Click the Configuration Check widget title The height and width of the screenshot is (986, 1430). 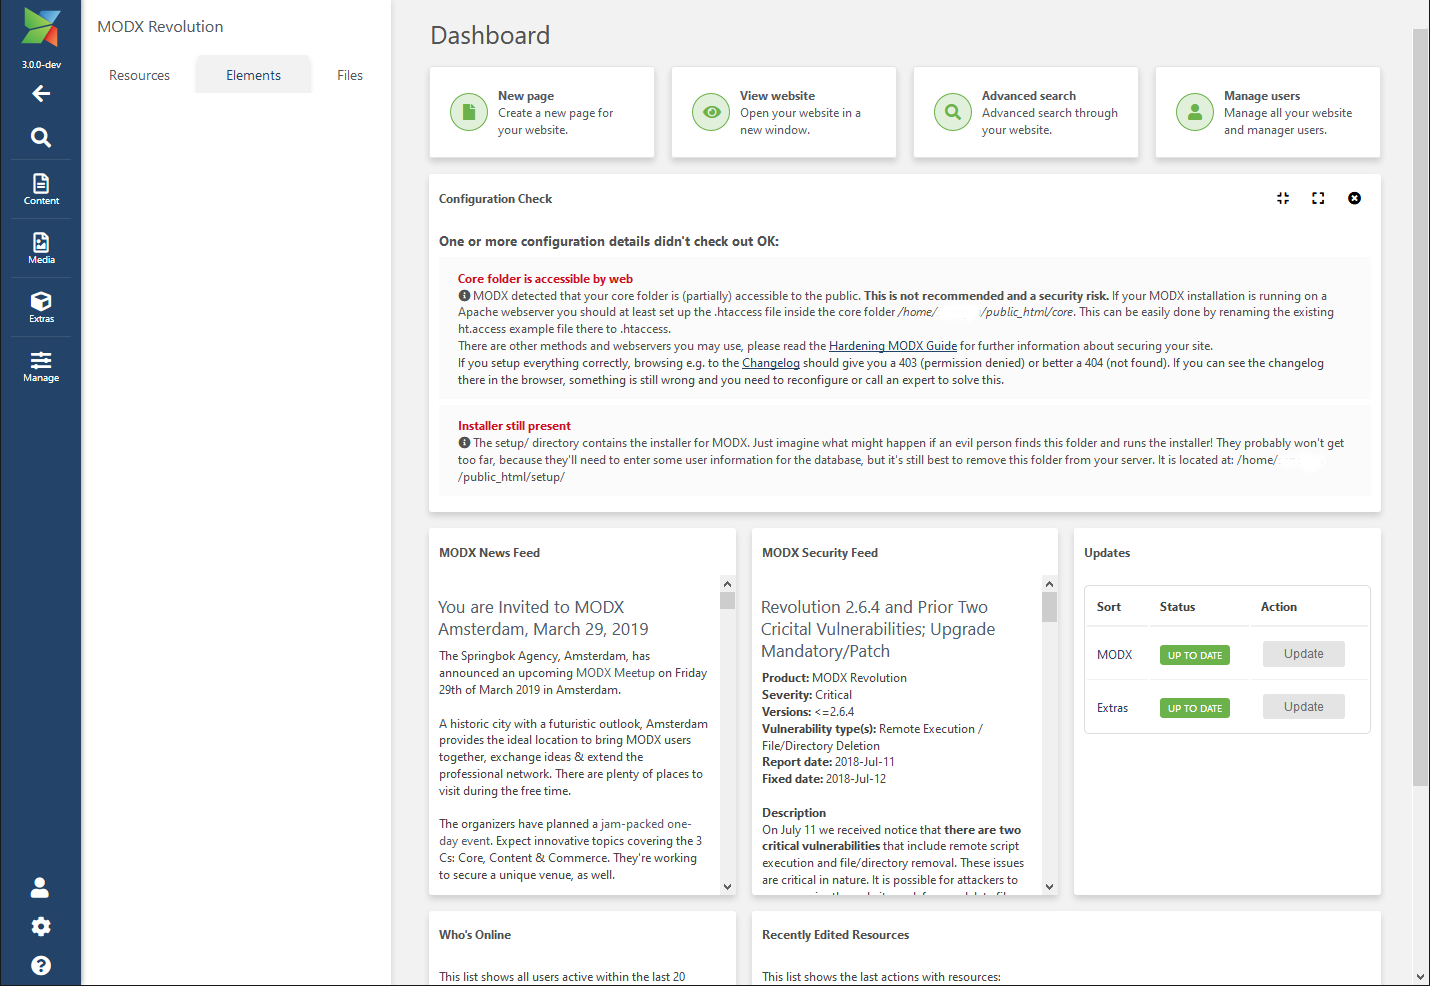495,199
